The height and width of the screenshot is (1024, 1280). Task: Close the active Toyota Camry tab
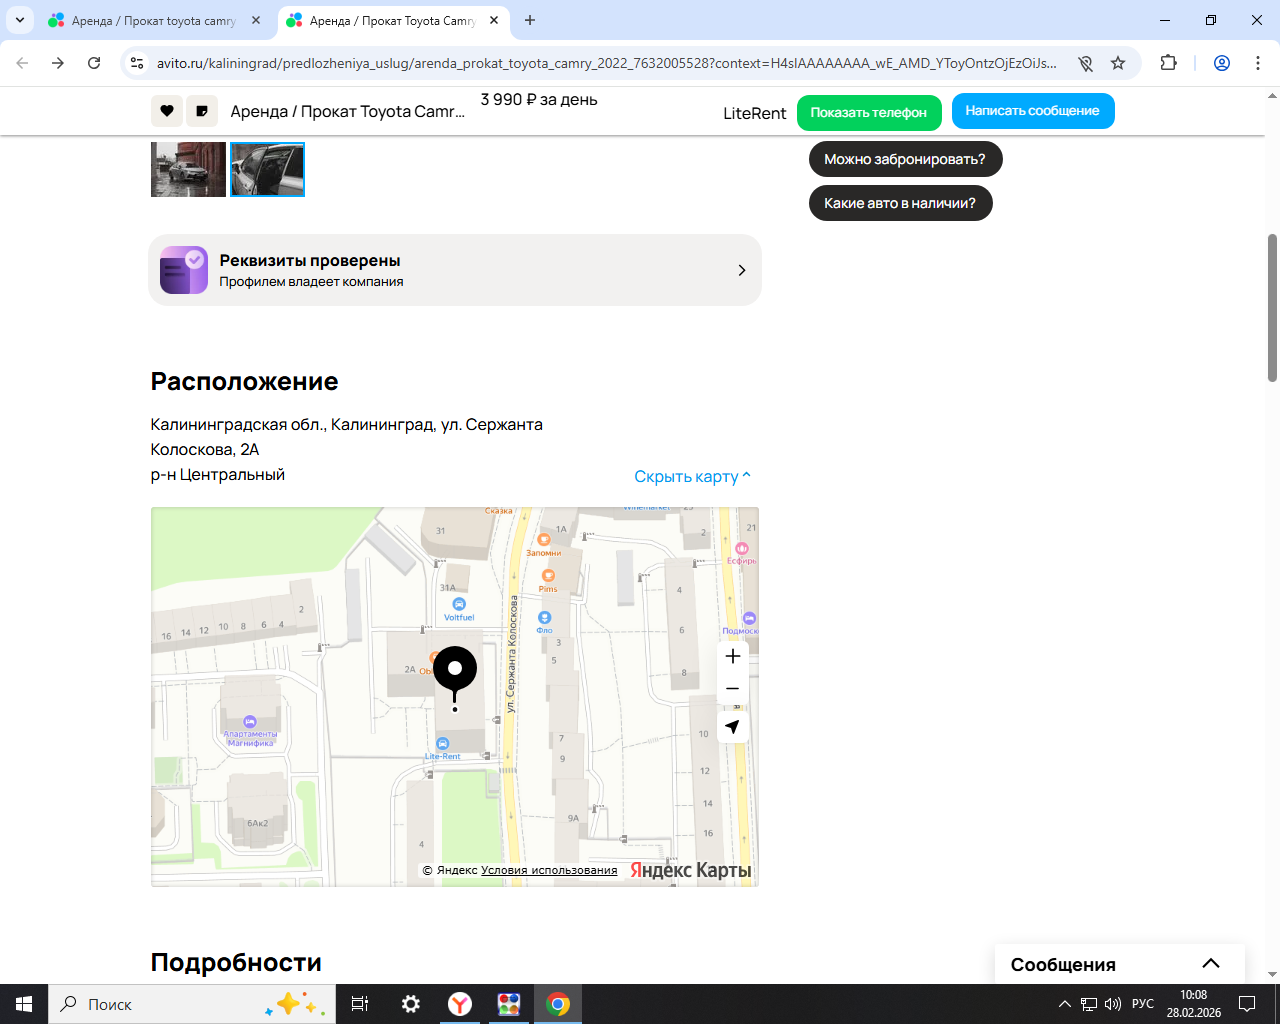click(x=494, y=20)
